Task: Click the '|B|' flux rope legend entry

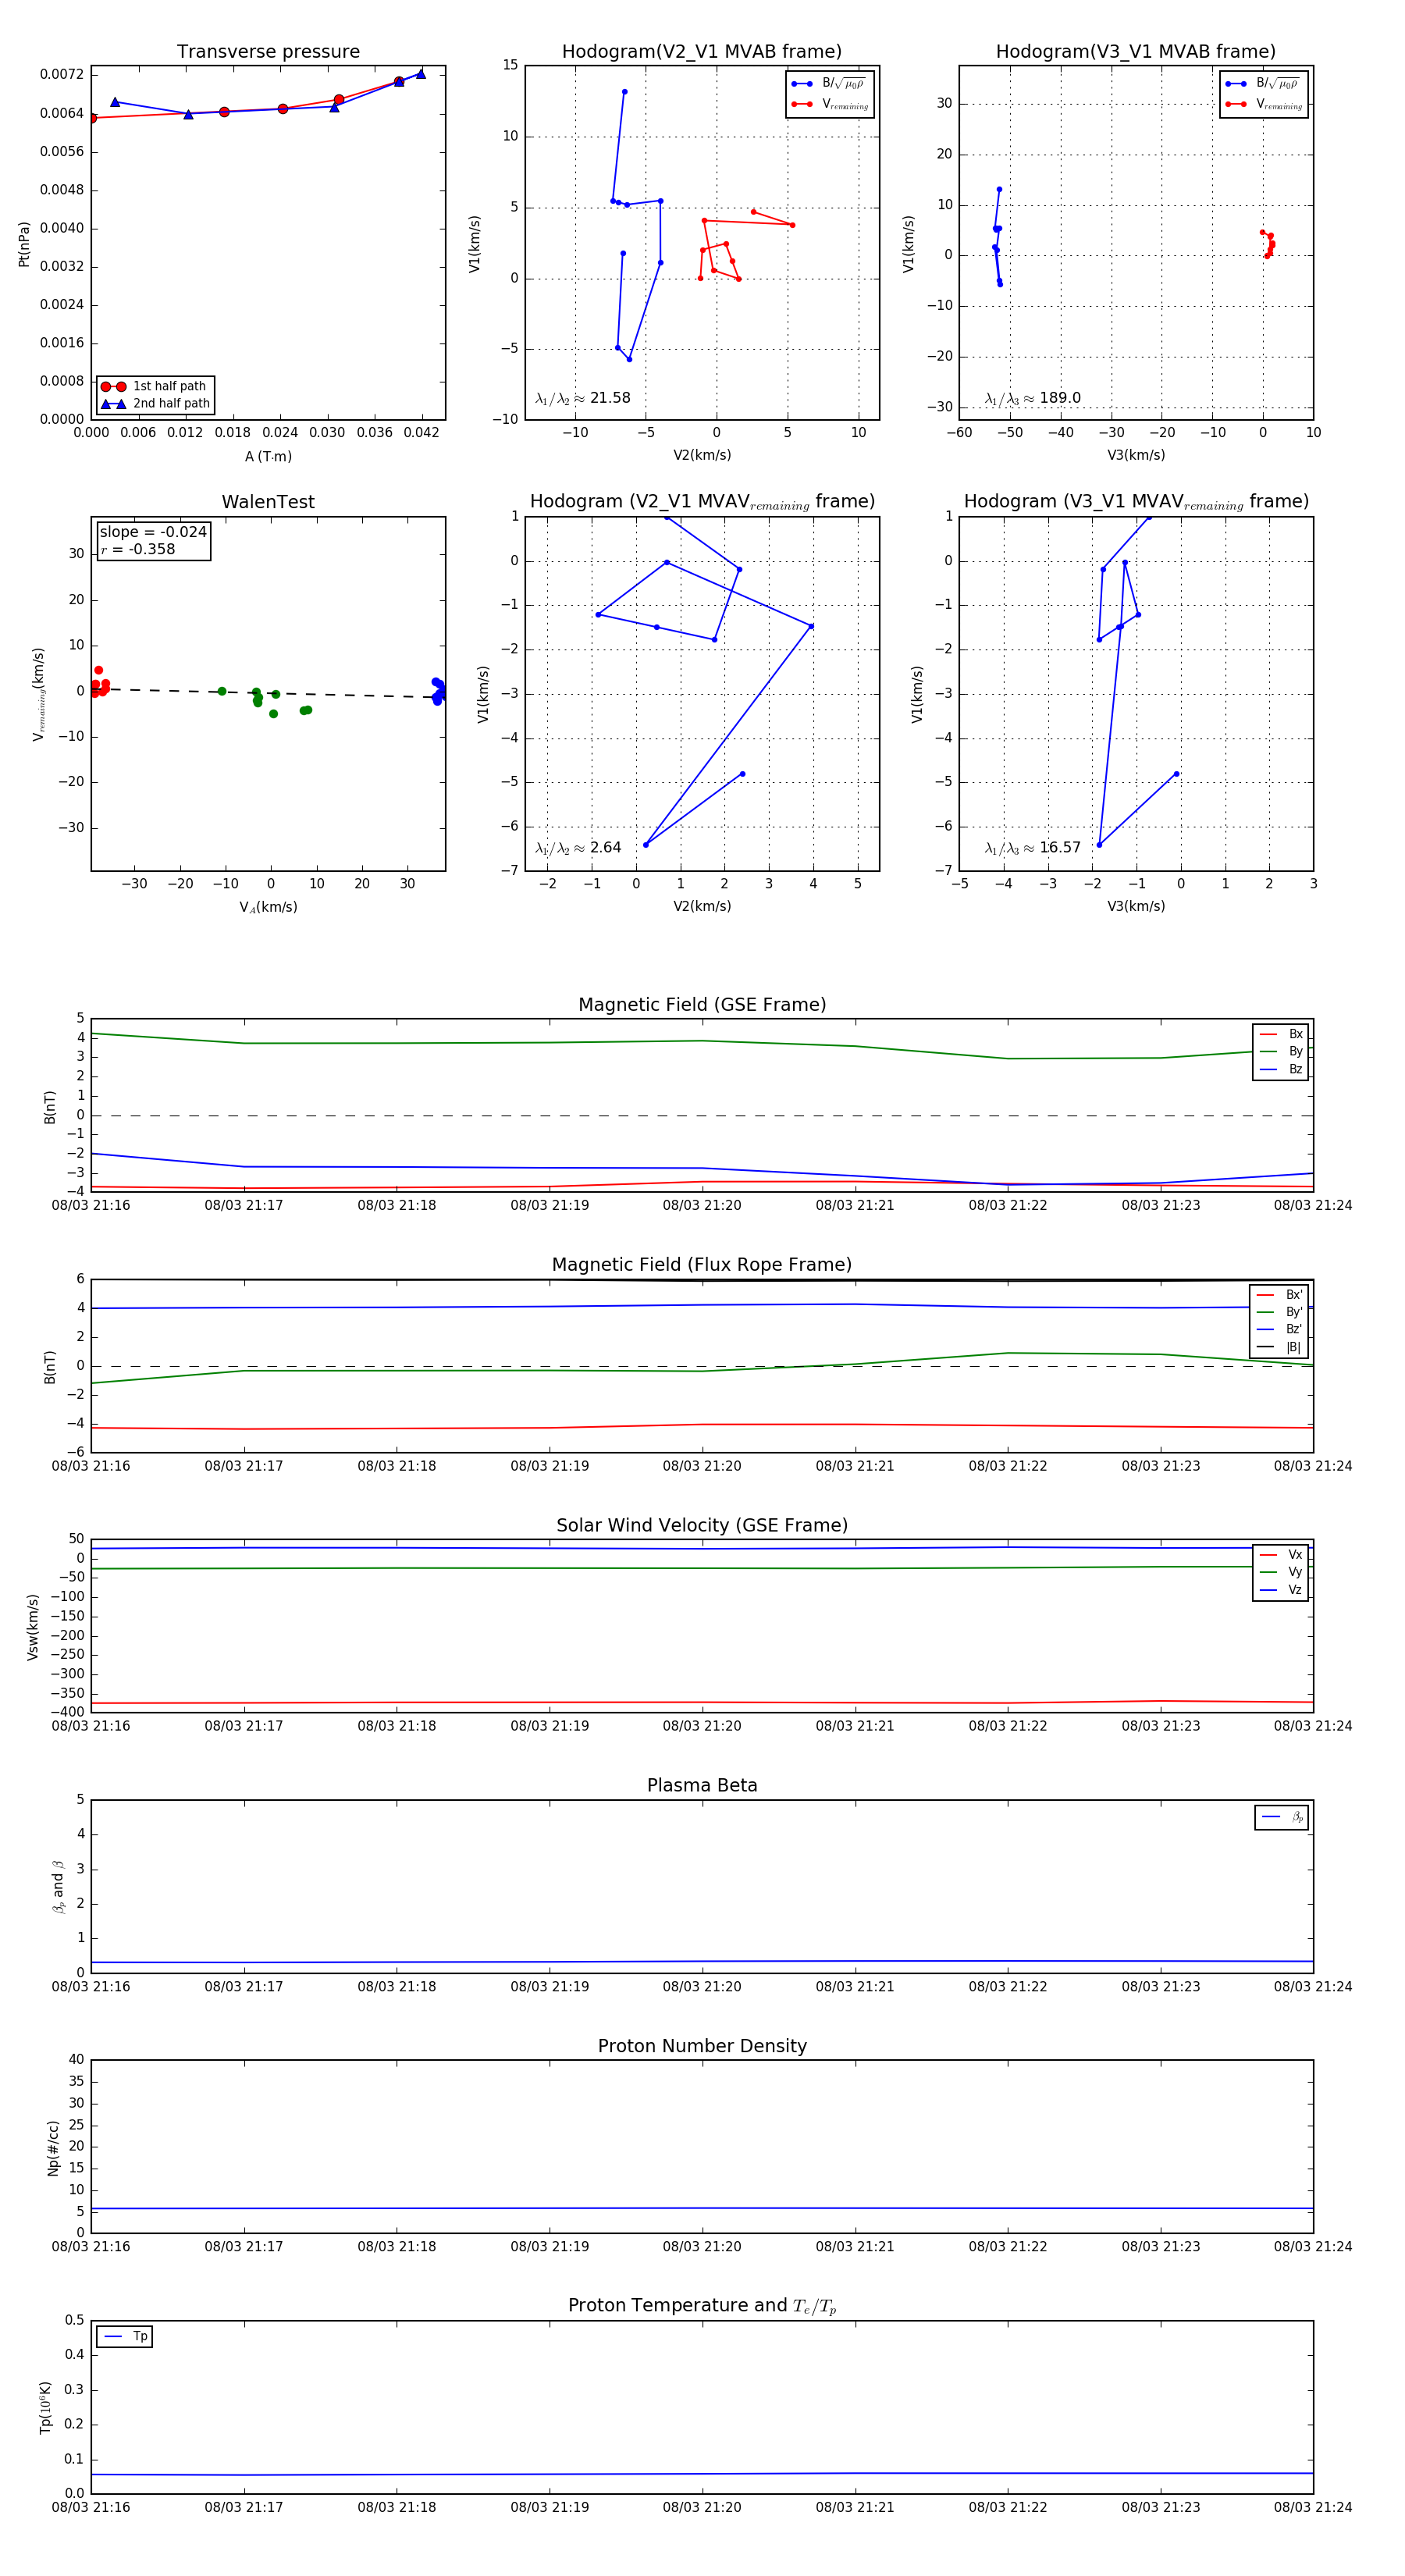Action: 1280,1348
